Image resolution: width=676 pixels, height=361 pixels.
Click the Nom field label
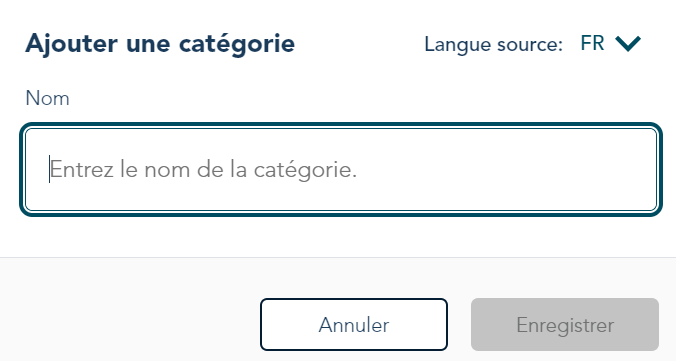tap(47, 98)
